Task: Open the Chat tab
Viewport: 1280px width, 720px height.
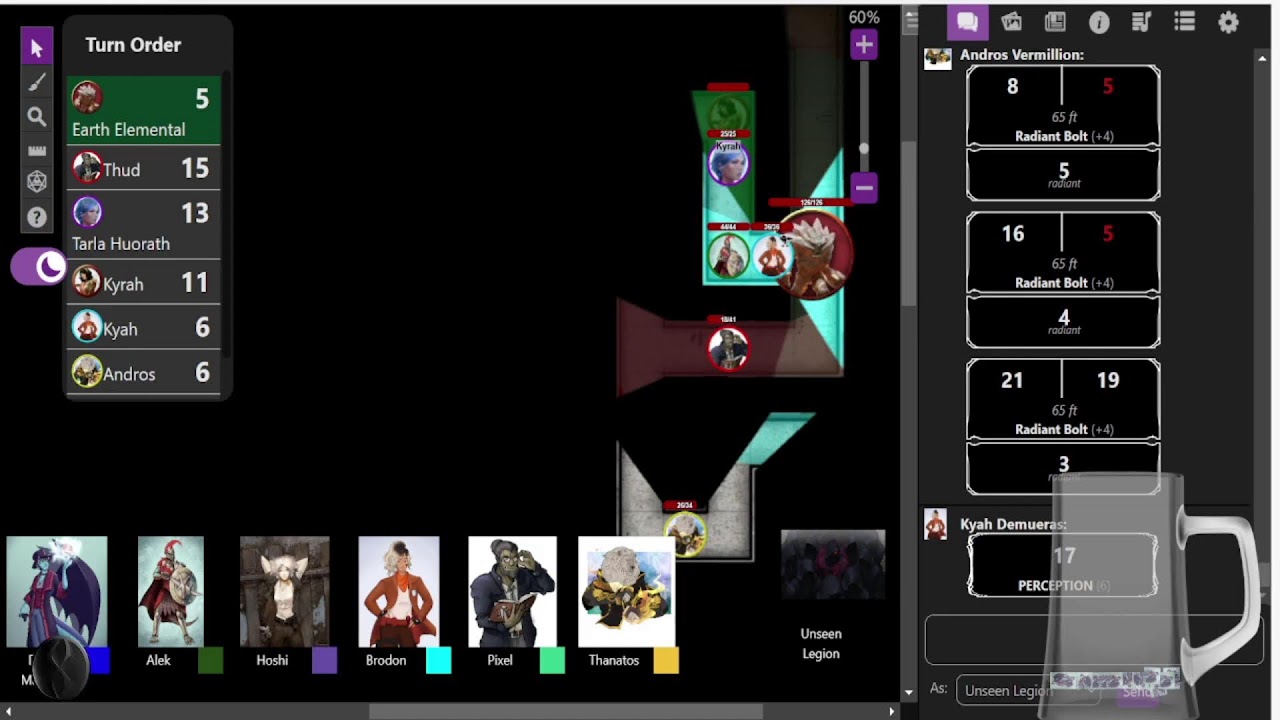Action: (967, 22)
